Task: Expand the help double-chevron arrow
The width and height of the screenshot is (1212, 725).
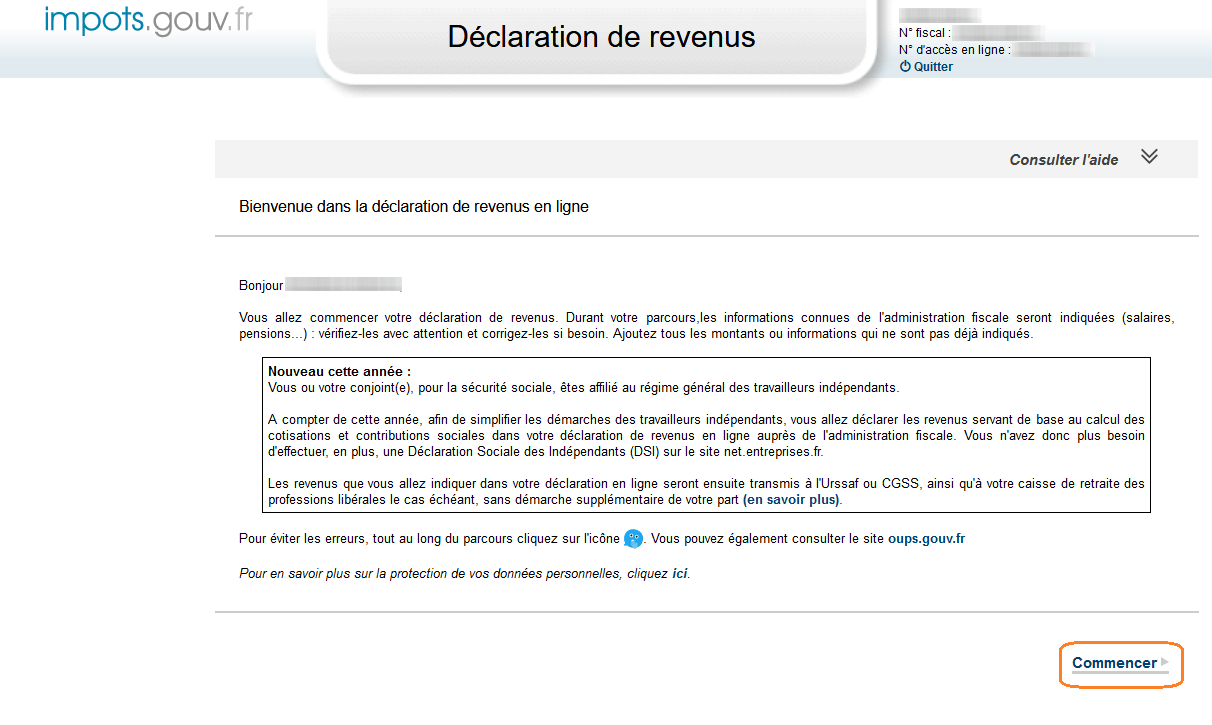Action: (1149, 157)
